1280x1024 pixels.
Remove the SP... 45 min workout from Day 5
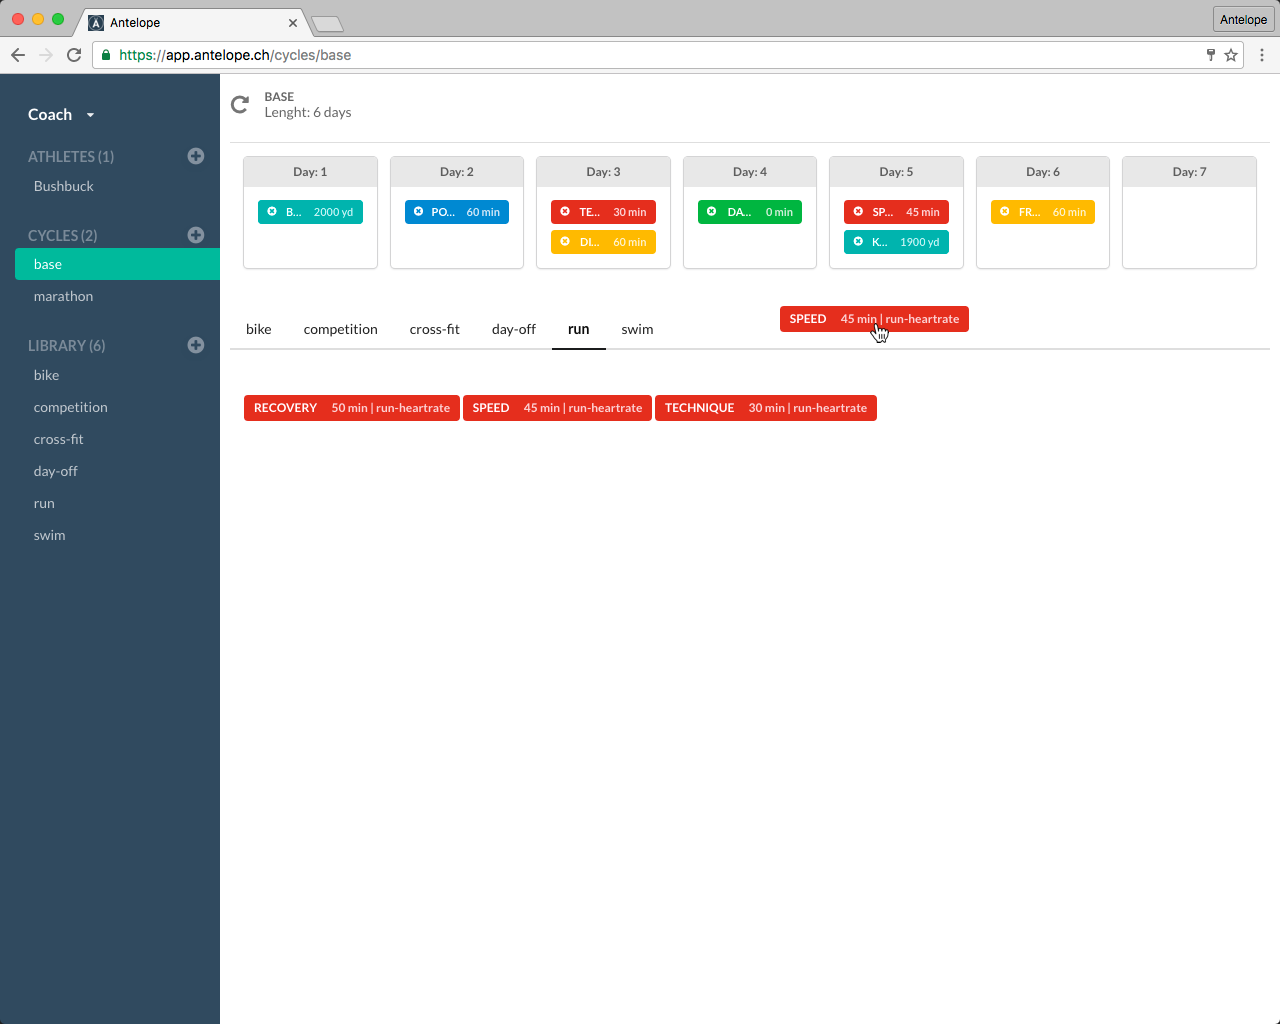(858, 212)
